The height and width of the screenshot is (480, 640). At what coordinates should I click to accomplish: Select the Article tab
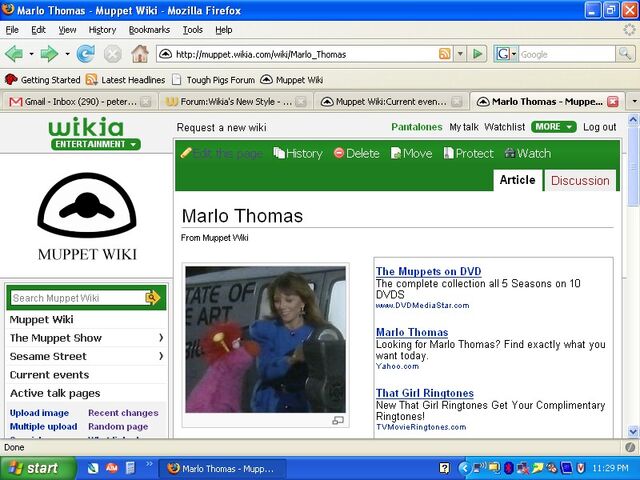click(x=518, y=180)
